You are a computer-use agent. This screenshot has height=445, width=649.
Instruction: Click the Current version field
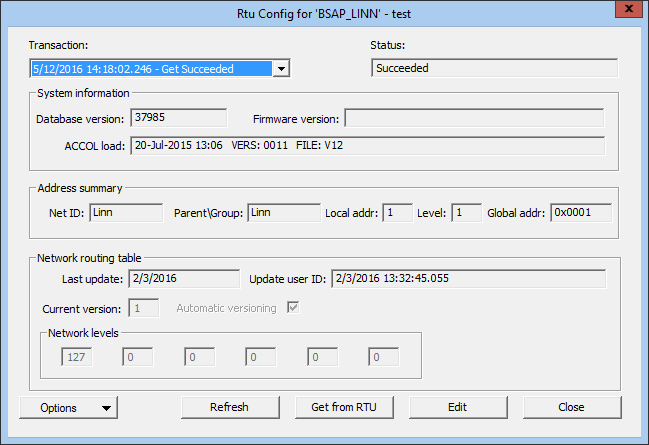(144, 308)
